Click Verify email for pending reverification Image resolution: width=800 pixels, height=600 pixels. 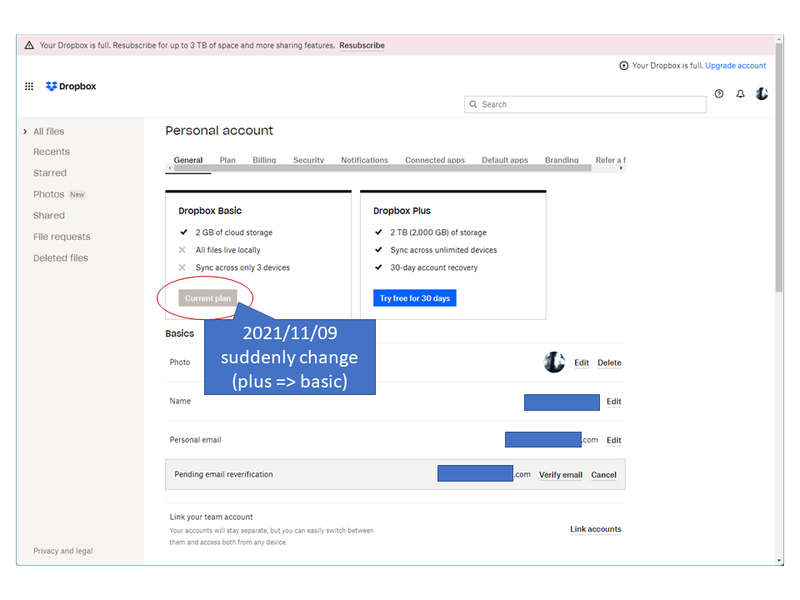pyautogui.click(x=560, y=475)
